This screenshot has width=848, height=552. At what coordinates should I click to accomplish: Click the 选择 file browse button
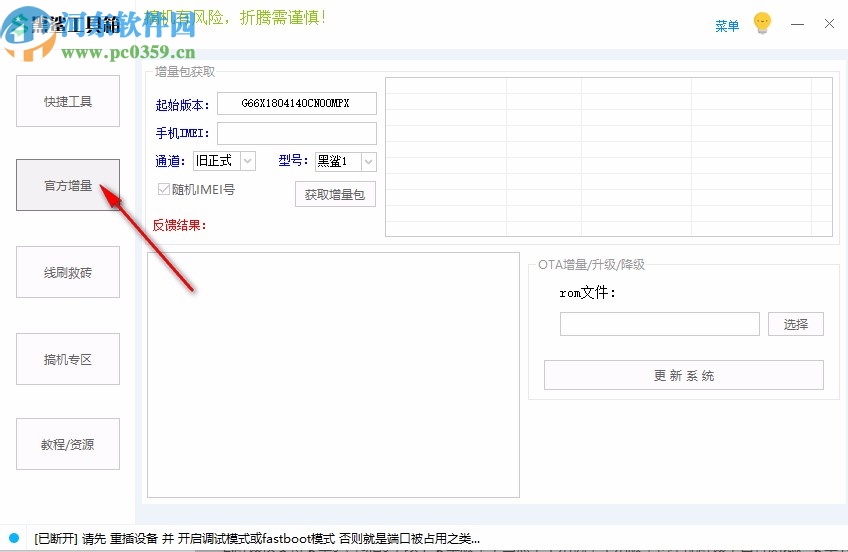pyautogui.click(x=796, y=324)
